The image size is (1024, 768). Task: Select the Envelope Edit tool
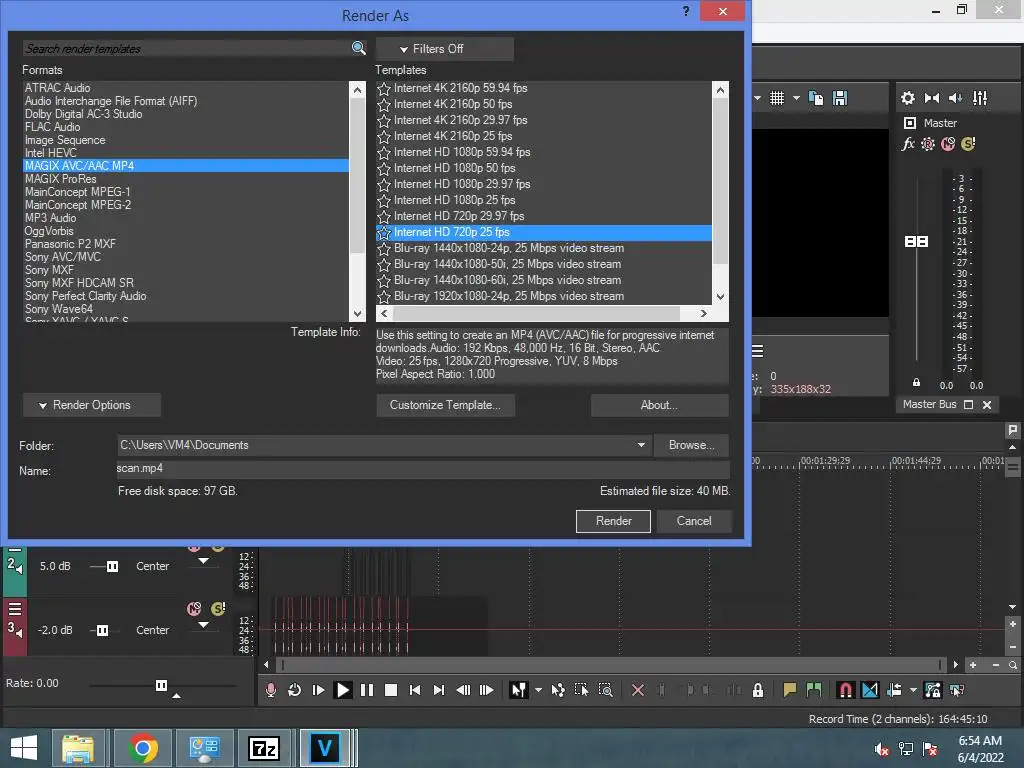[x=558, y=690]
